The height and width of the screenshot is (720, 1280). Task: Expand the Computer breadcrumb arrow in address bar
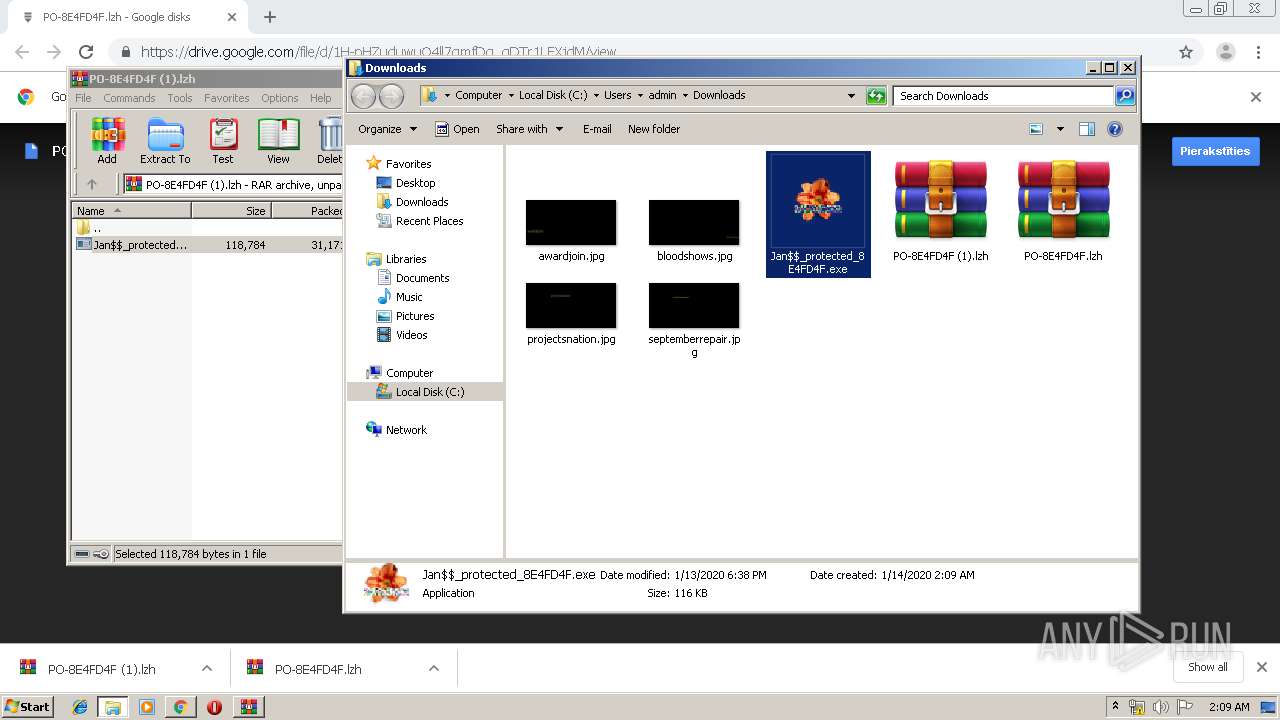click(510, 96)
